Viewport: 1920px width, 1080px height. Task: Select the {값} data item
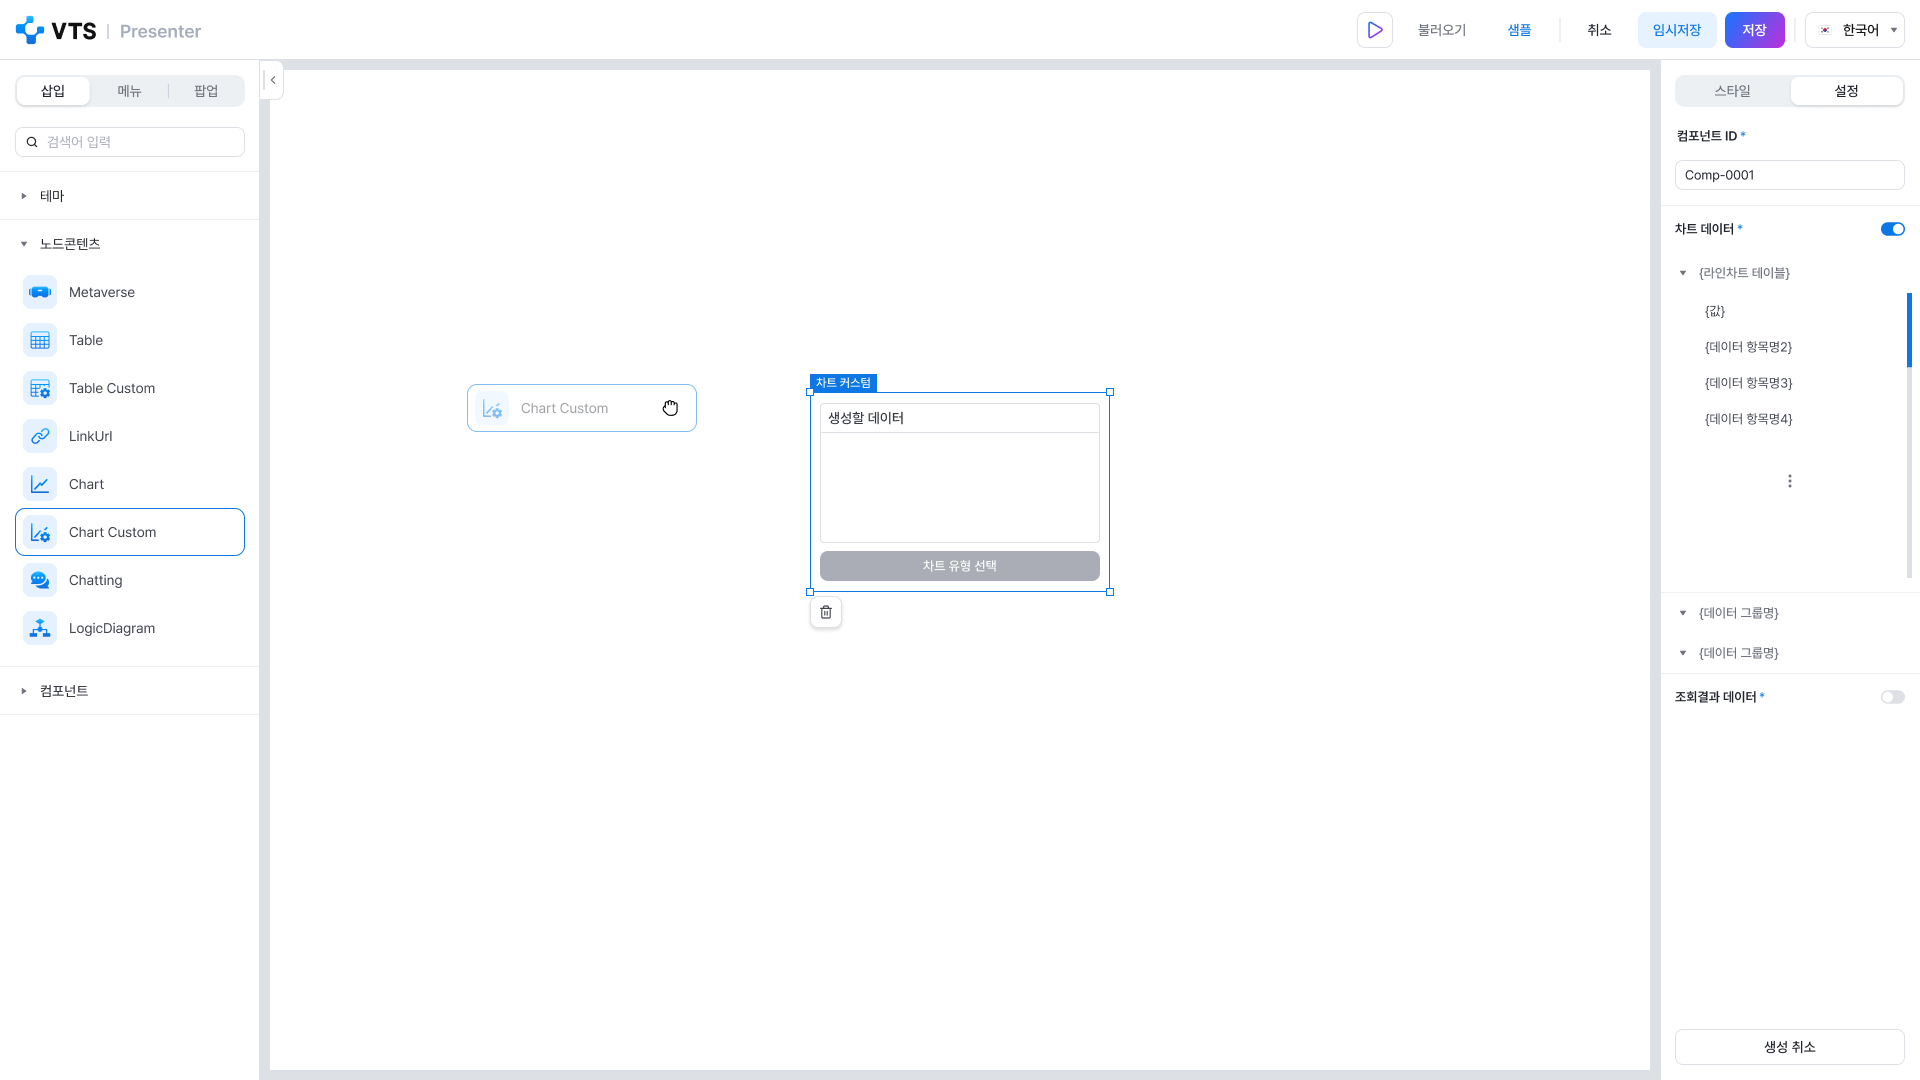point(1715,311)
